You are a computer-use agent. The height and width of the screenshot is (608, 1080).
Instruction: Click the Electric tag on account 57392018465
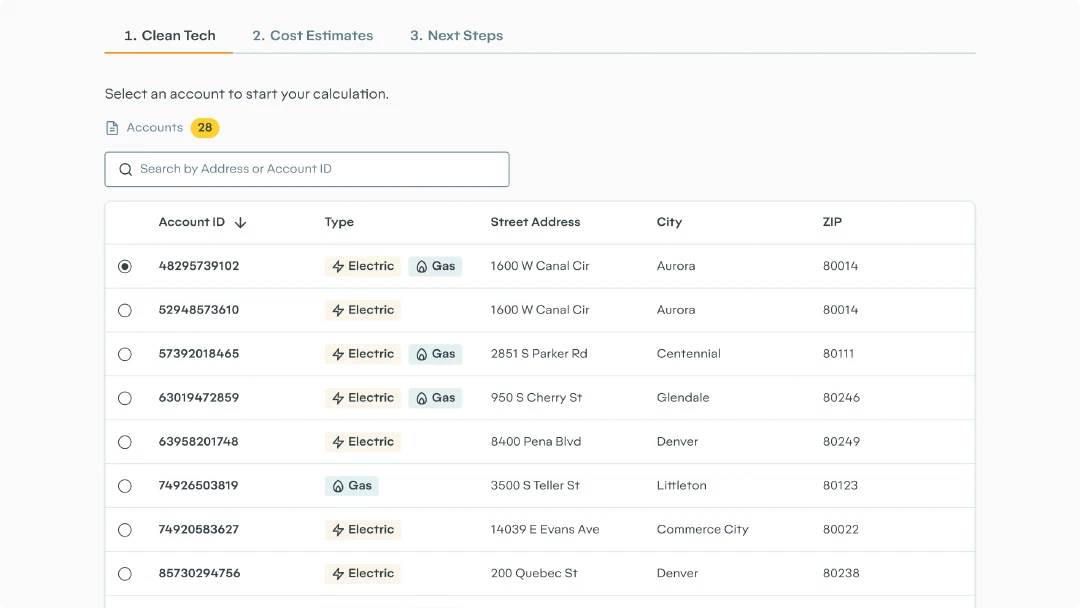point(363,354)
